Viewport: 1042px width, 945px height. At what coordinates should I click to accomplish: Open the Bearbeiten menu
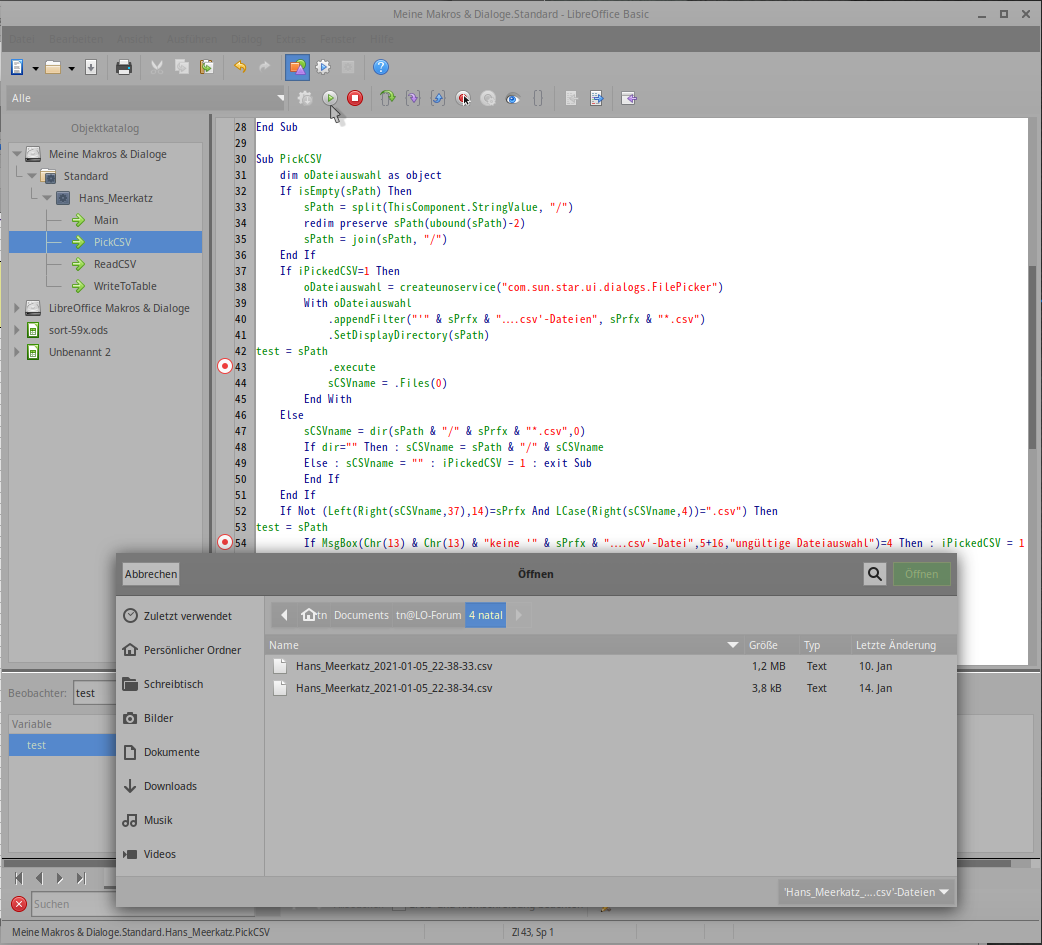coord(76,39)
